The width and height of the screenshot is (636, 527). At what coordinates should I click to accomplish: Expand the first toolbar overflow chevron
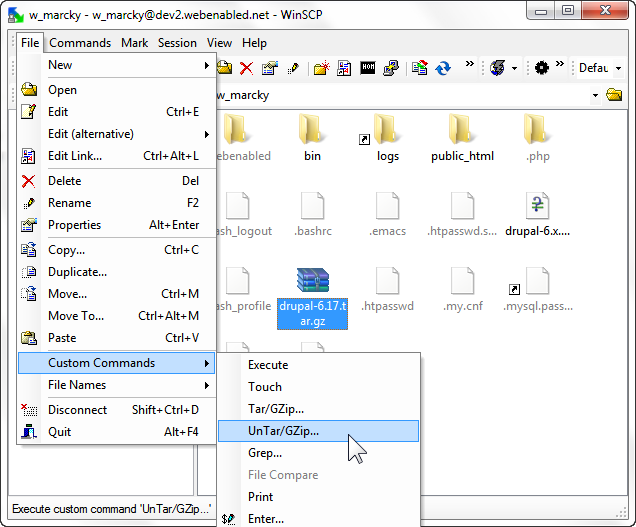470,64
